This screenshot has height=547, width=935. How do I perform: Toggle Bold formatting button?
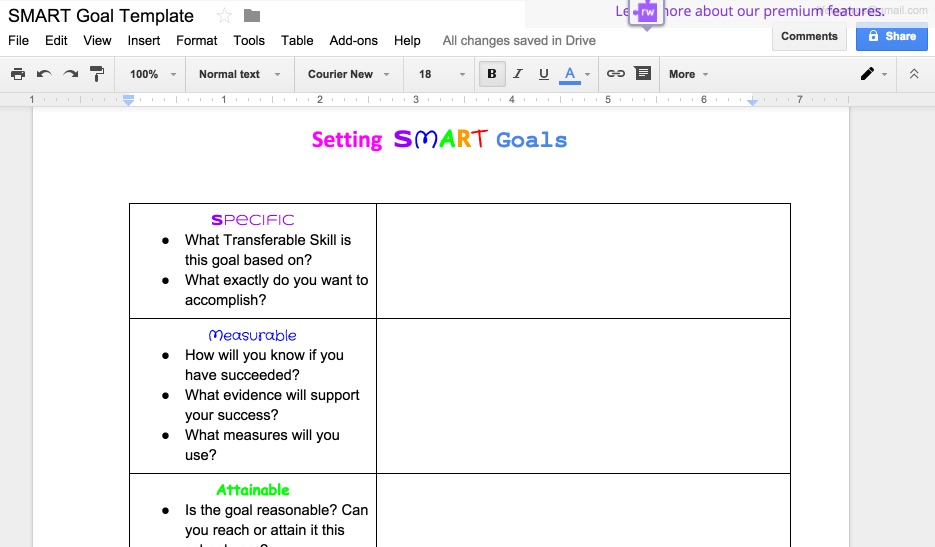point(492,73)
